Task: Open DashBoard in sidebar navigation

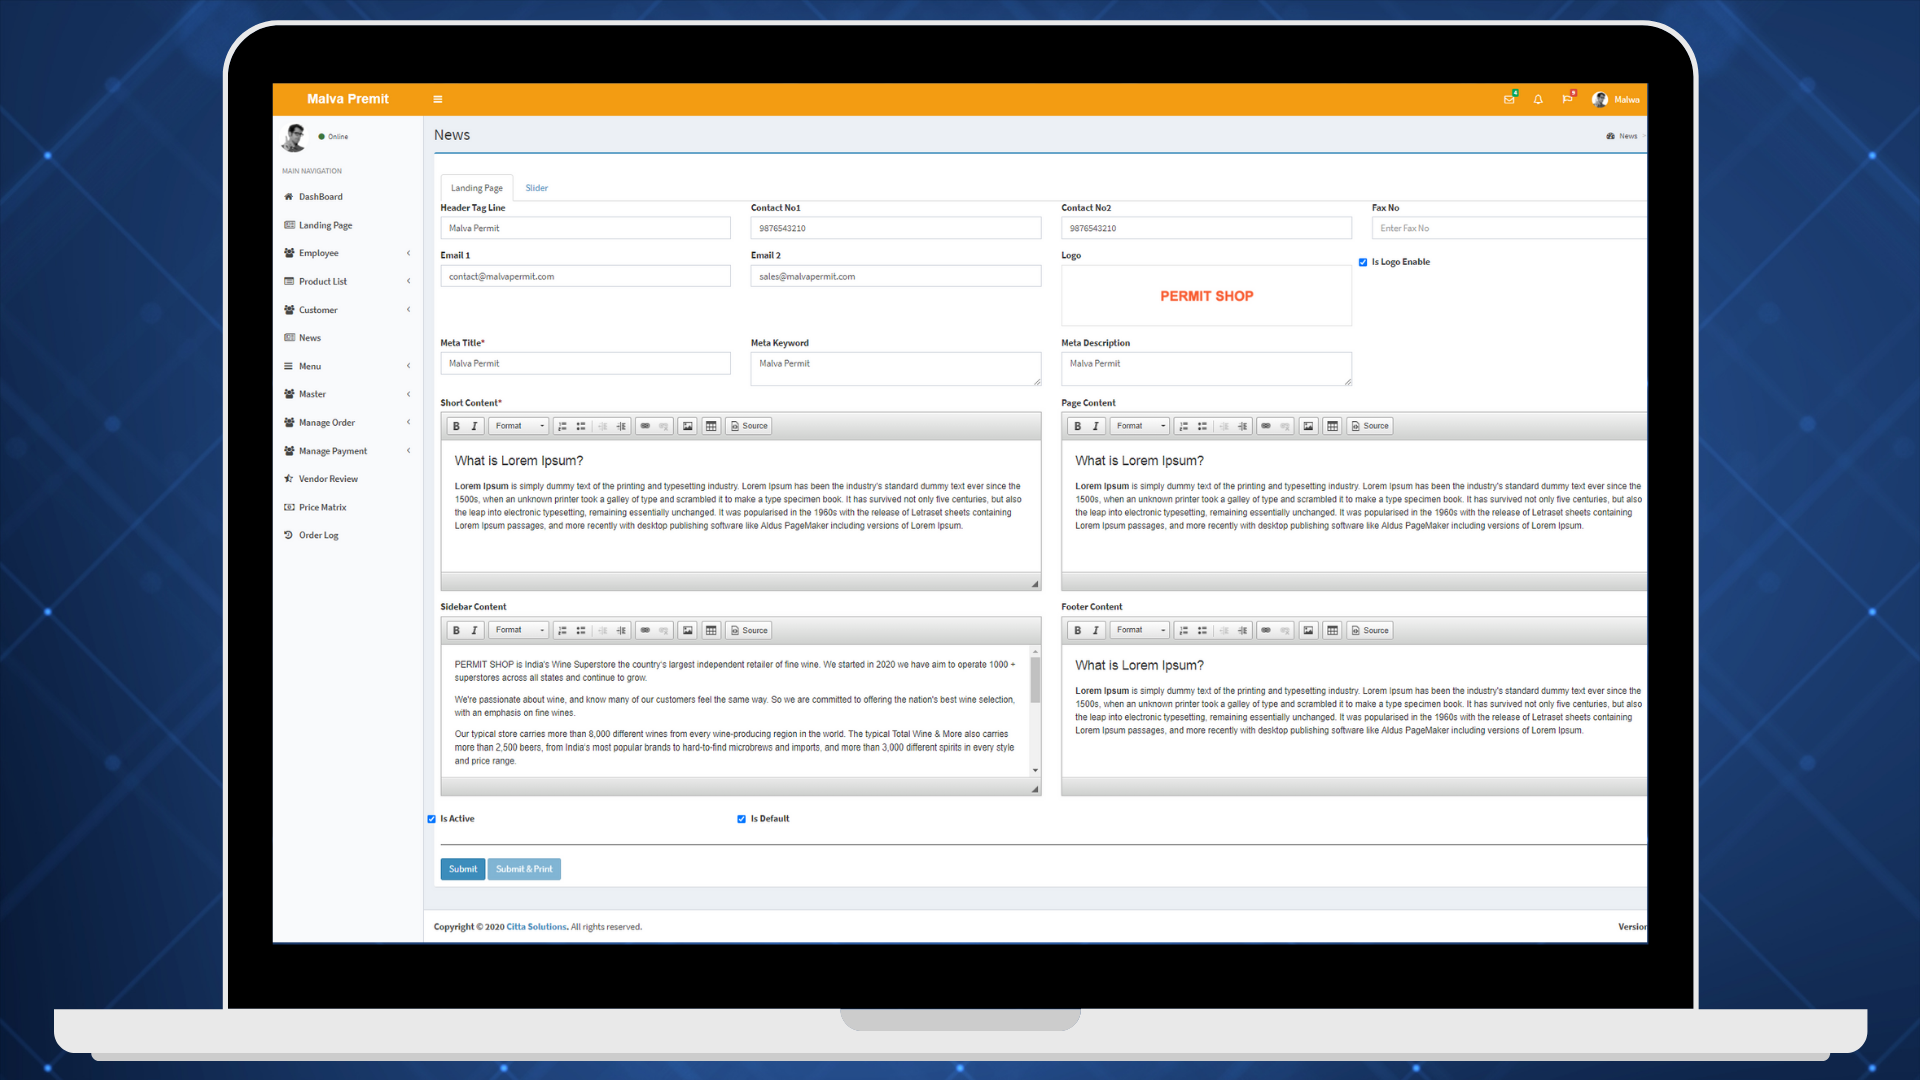Action: [x=347, y=197]
